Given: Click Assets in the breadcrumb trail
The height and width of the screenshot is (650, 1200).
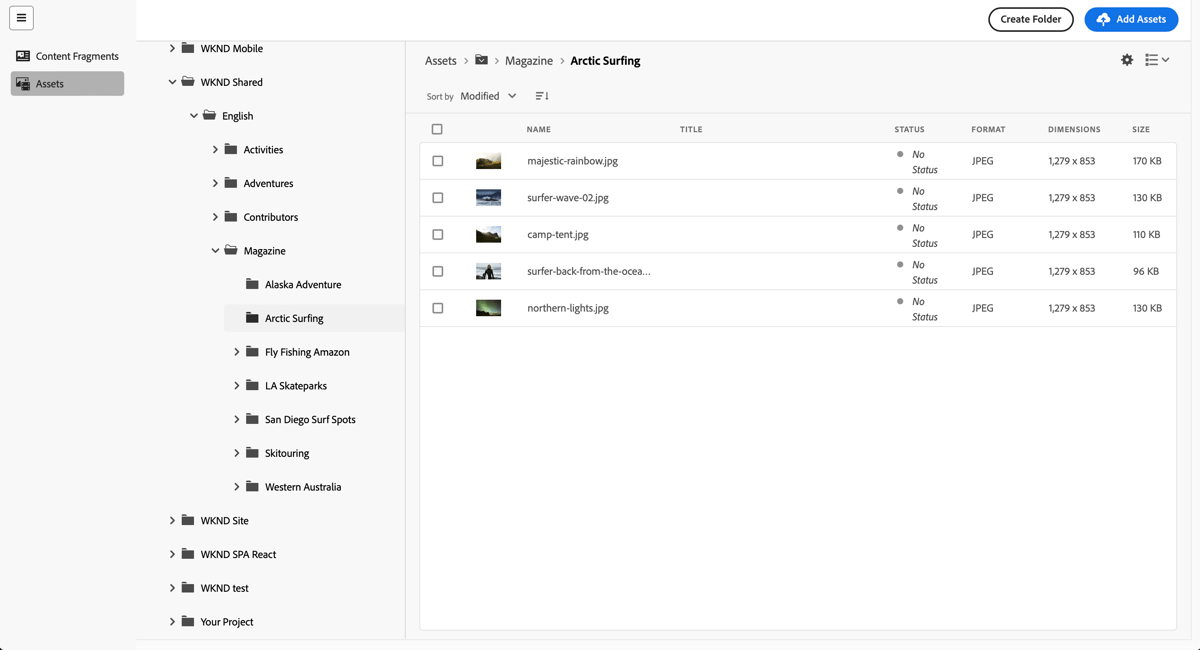Looking at the screenshot, I should [440, 60].
